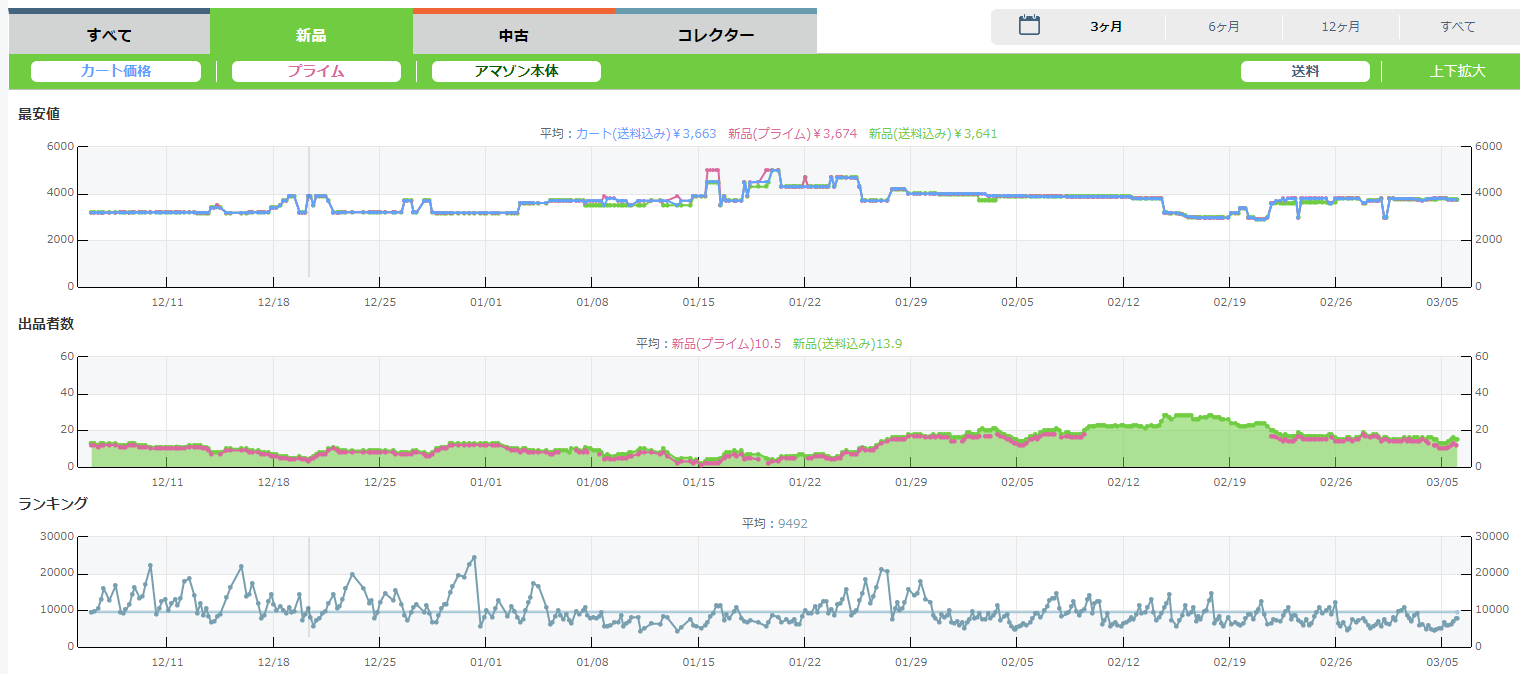Show the すべて period in range selector

tap(1457, 27)
